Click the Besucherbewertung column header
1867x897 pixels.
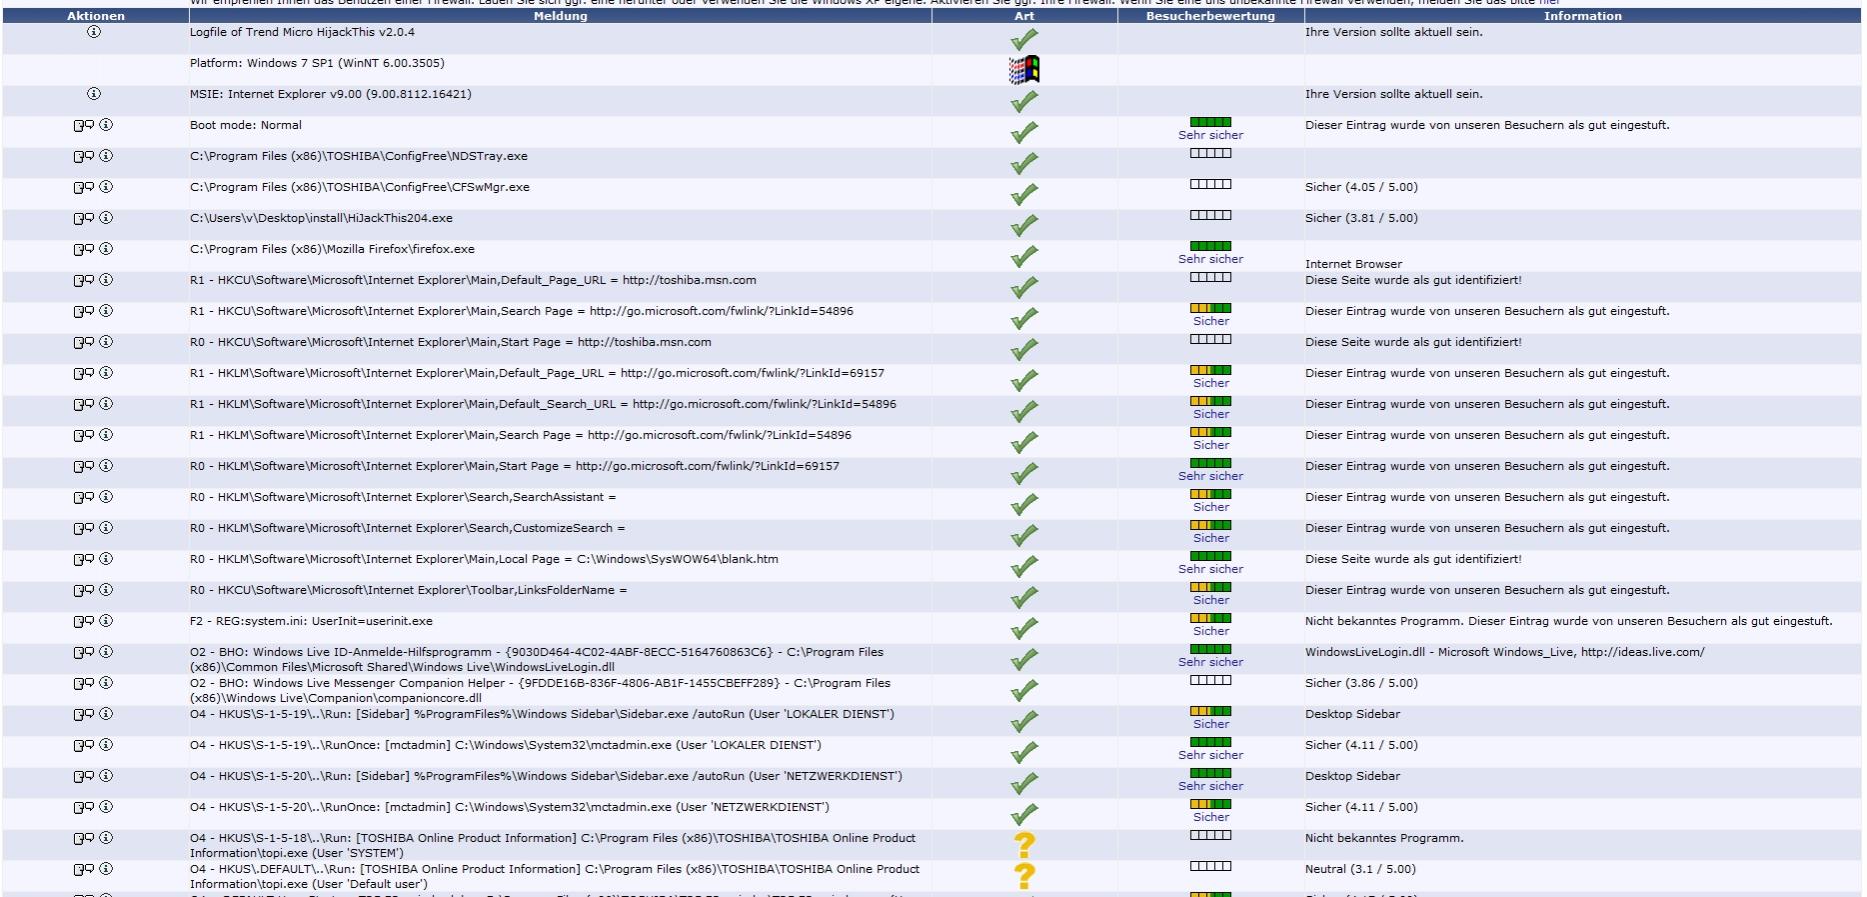(x=1210, y=16)
